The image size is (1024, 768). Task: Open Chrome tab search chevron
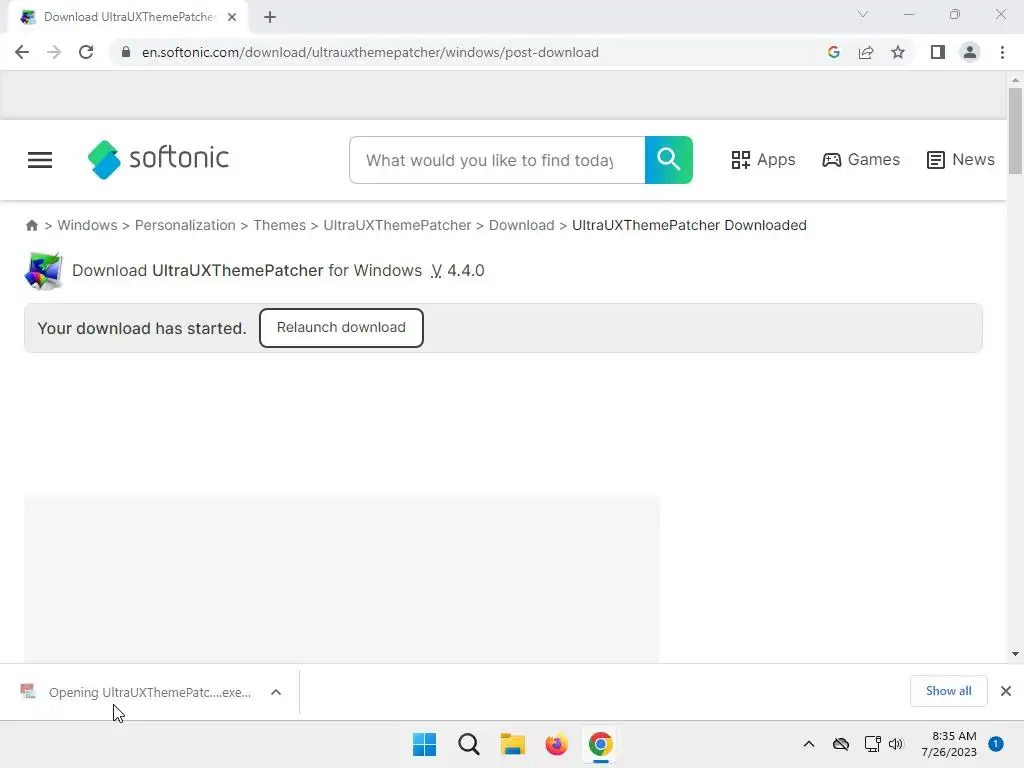pos(863,14)
